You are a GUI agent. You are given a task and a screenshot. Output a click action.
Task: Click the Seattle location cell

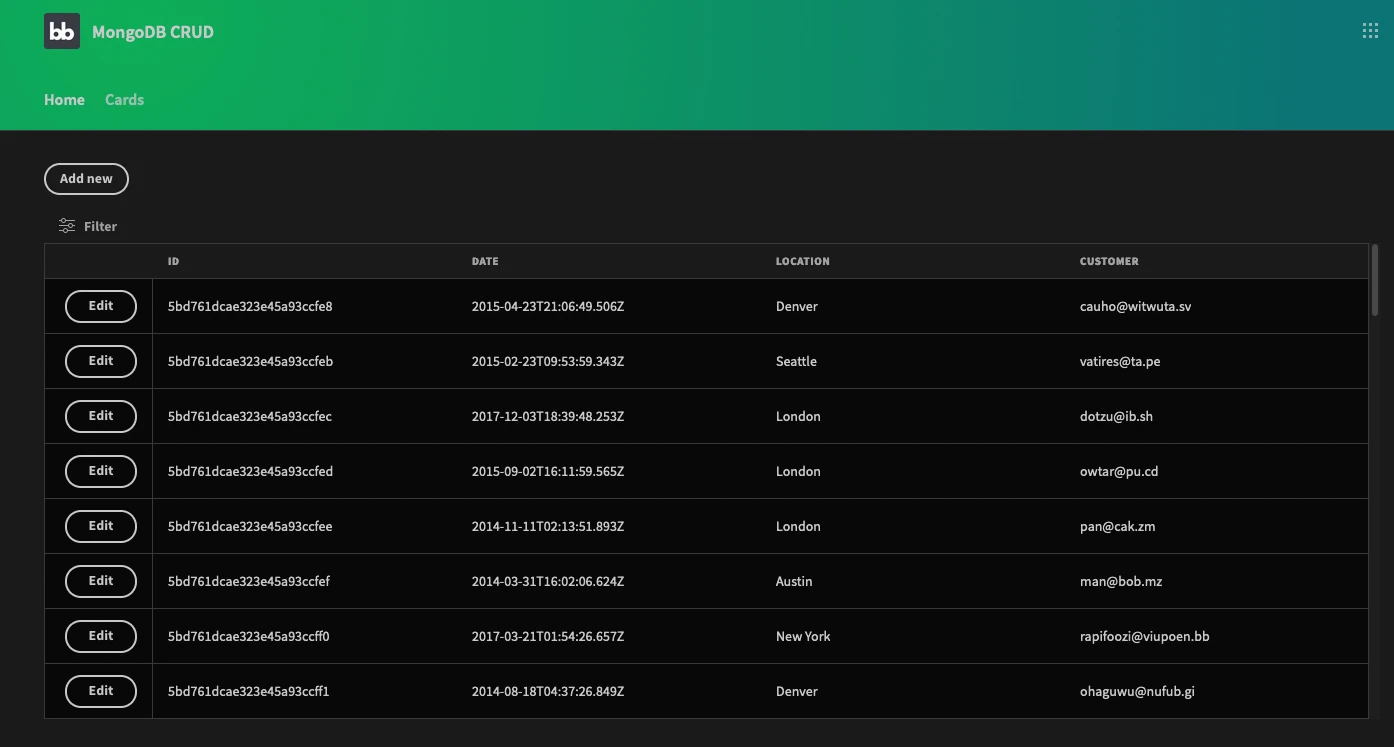(x=796, y=361)
